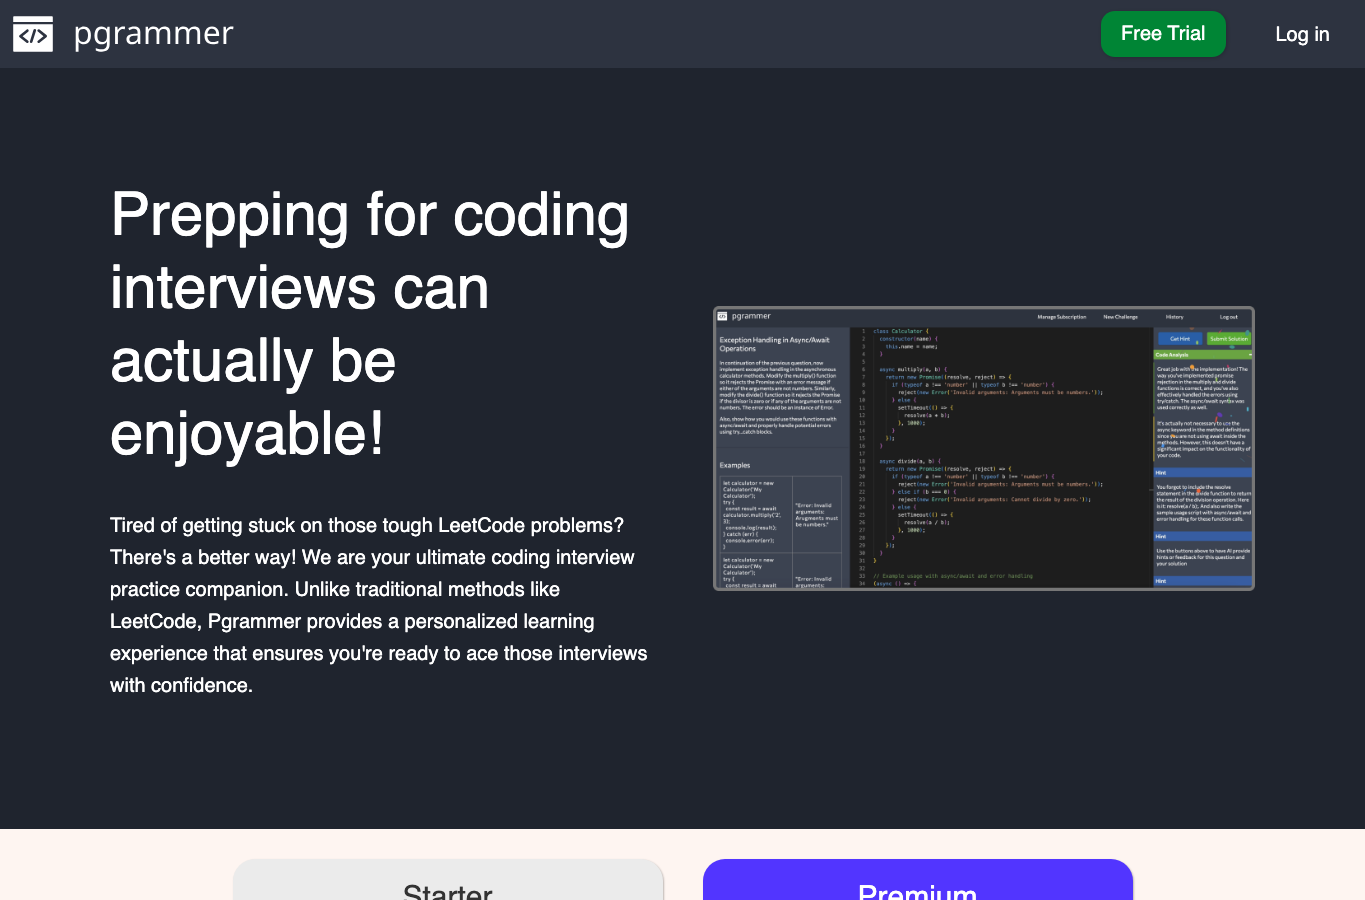This screenshot has width=1365, height=900.
Task: Select the Starter pricing plan card
Action: [x=448, y=880]
